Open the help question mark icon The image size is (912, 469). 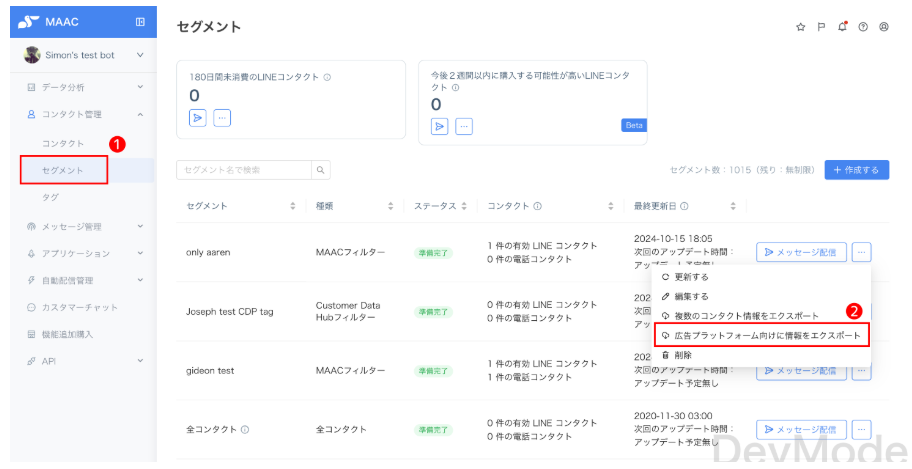[863, 27]
